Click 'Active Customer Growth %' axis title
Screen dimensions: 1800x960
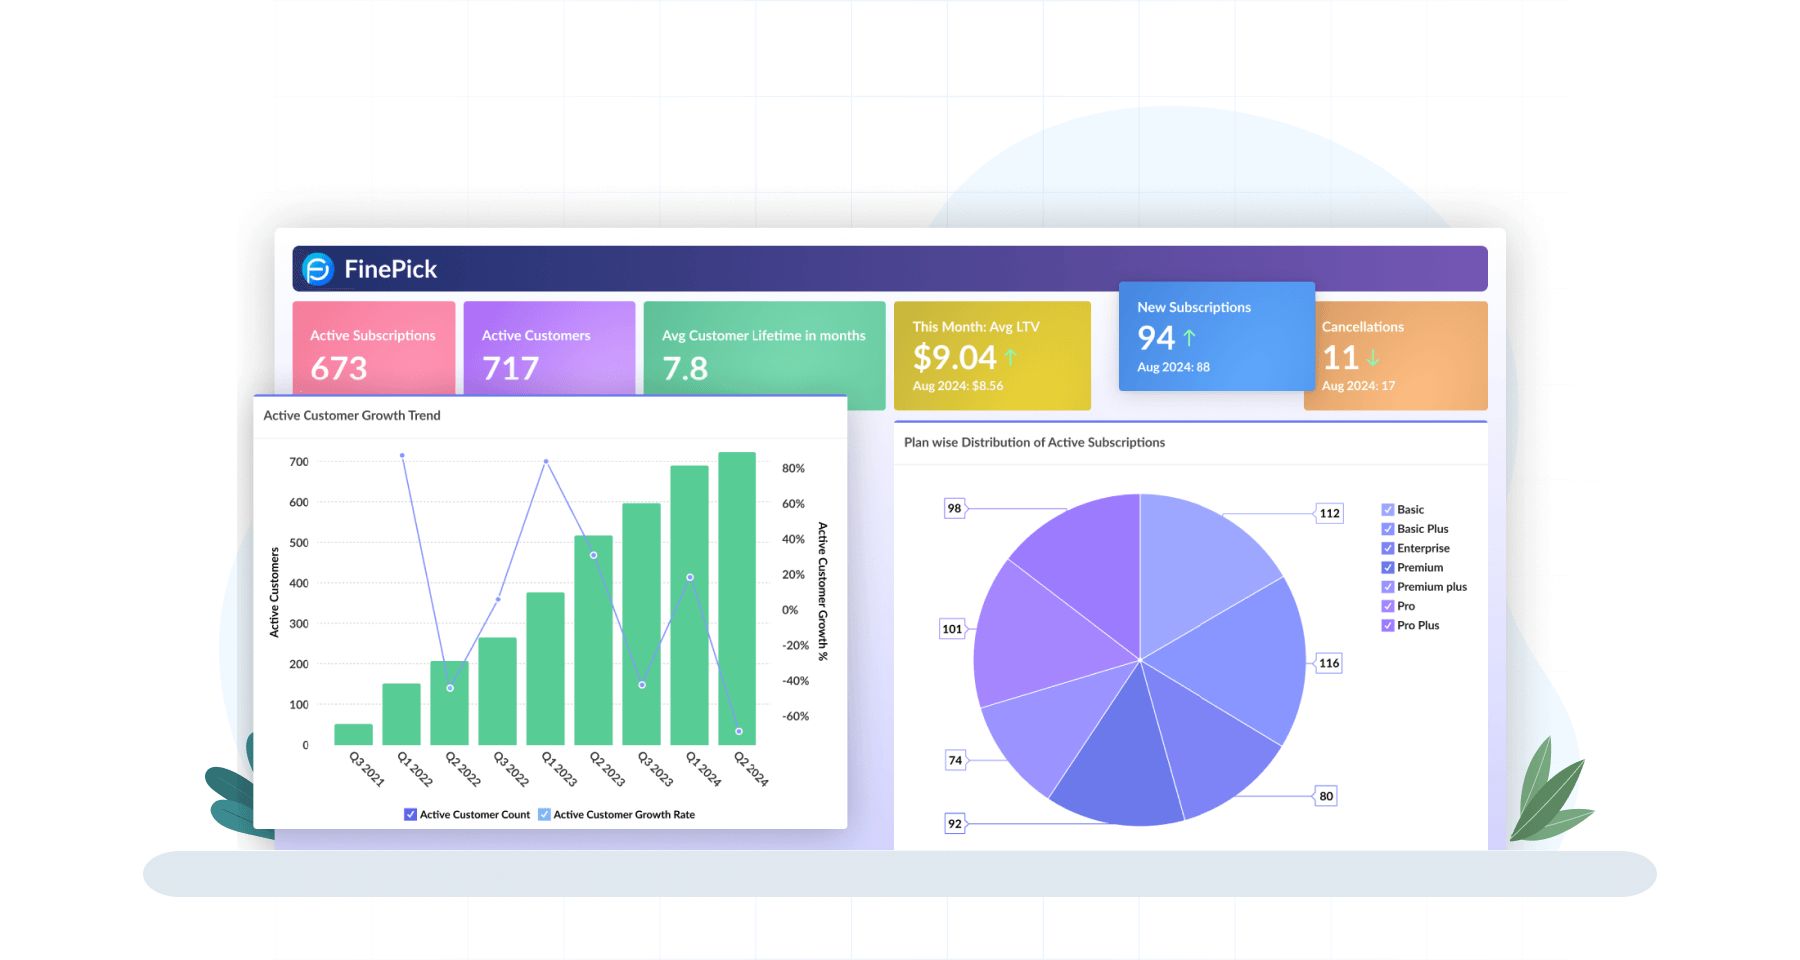tap(823, 591)
